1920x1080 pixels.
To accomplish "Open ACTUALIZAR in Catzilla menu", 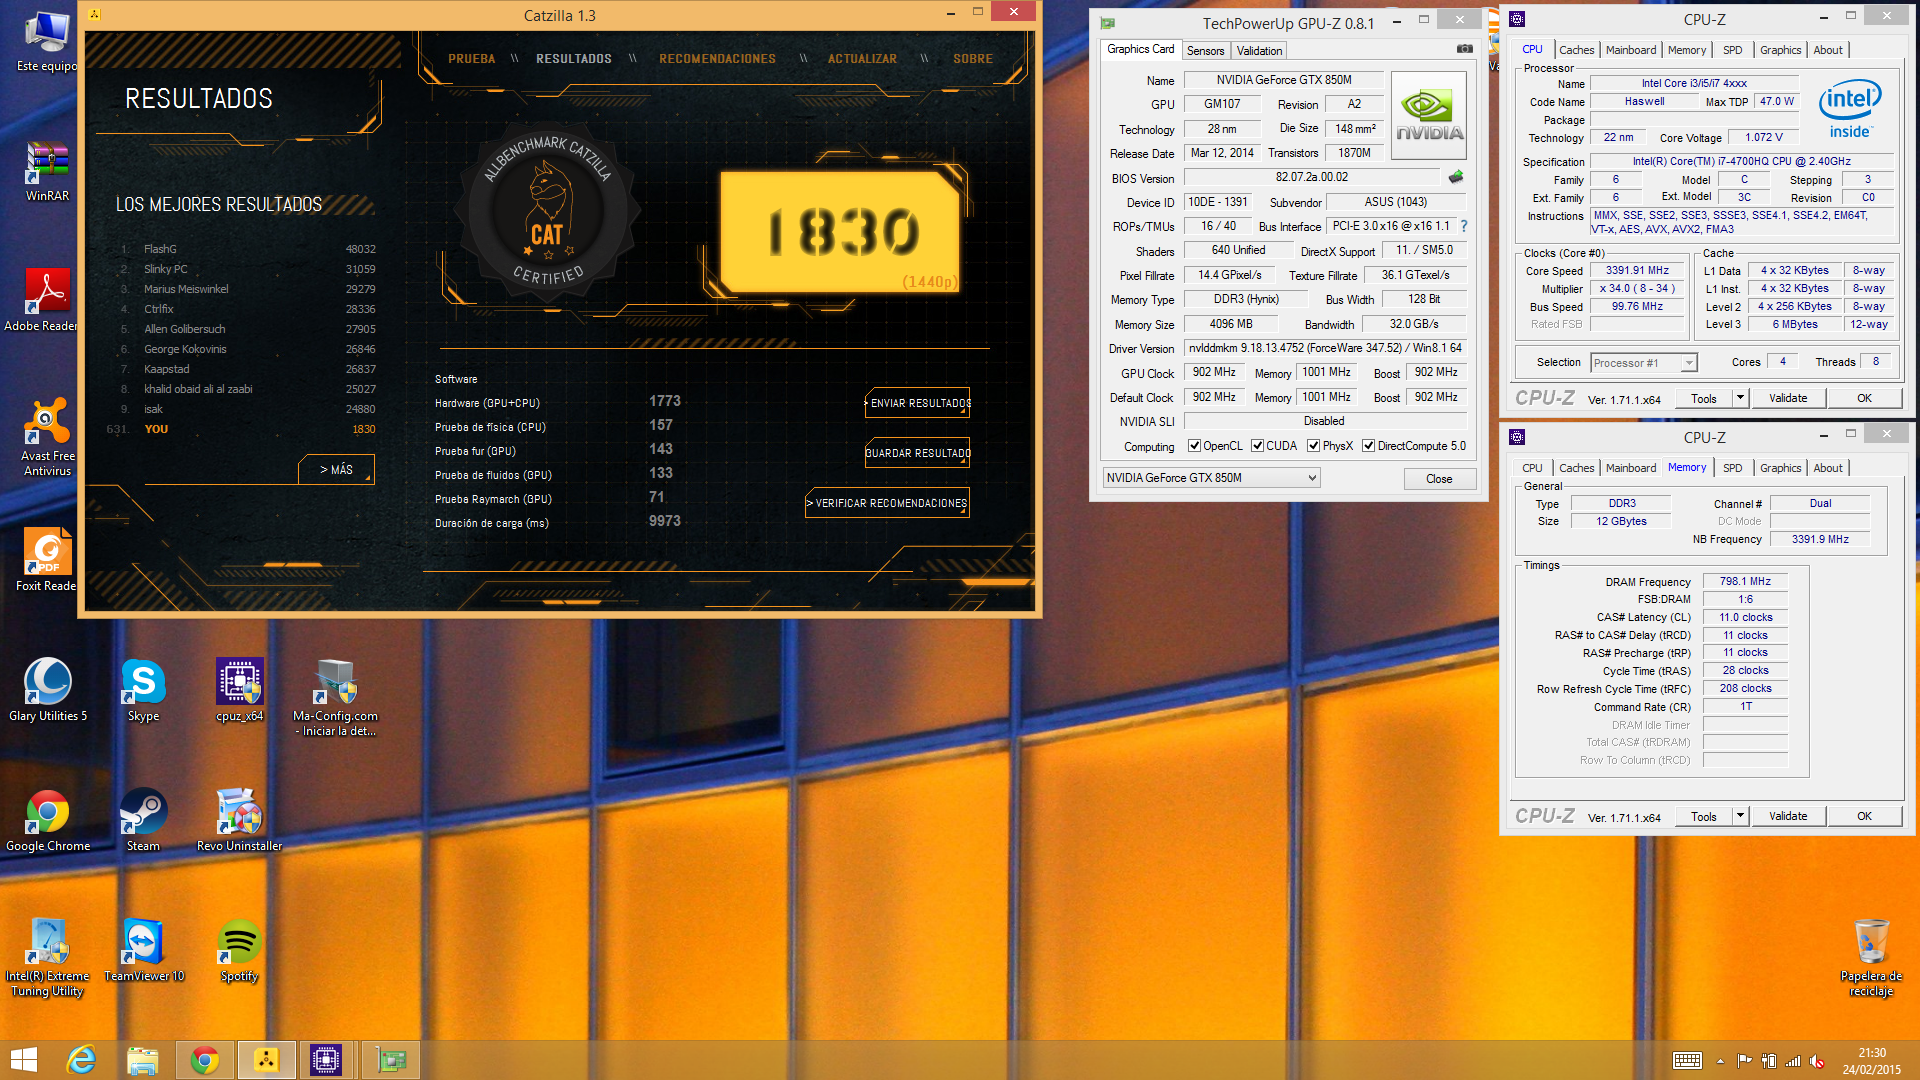I will pos(862,59).
